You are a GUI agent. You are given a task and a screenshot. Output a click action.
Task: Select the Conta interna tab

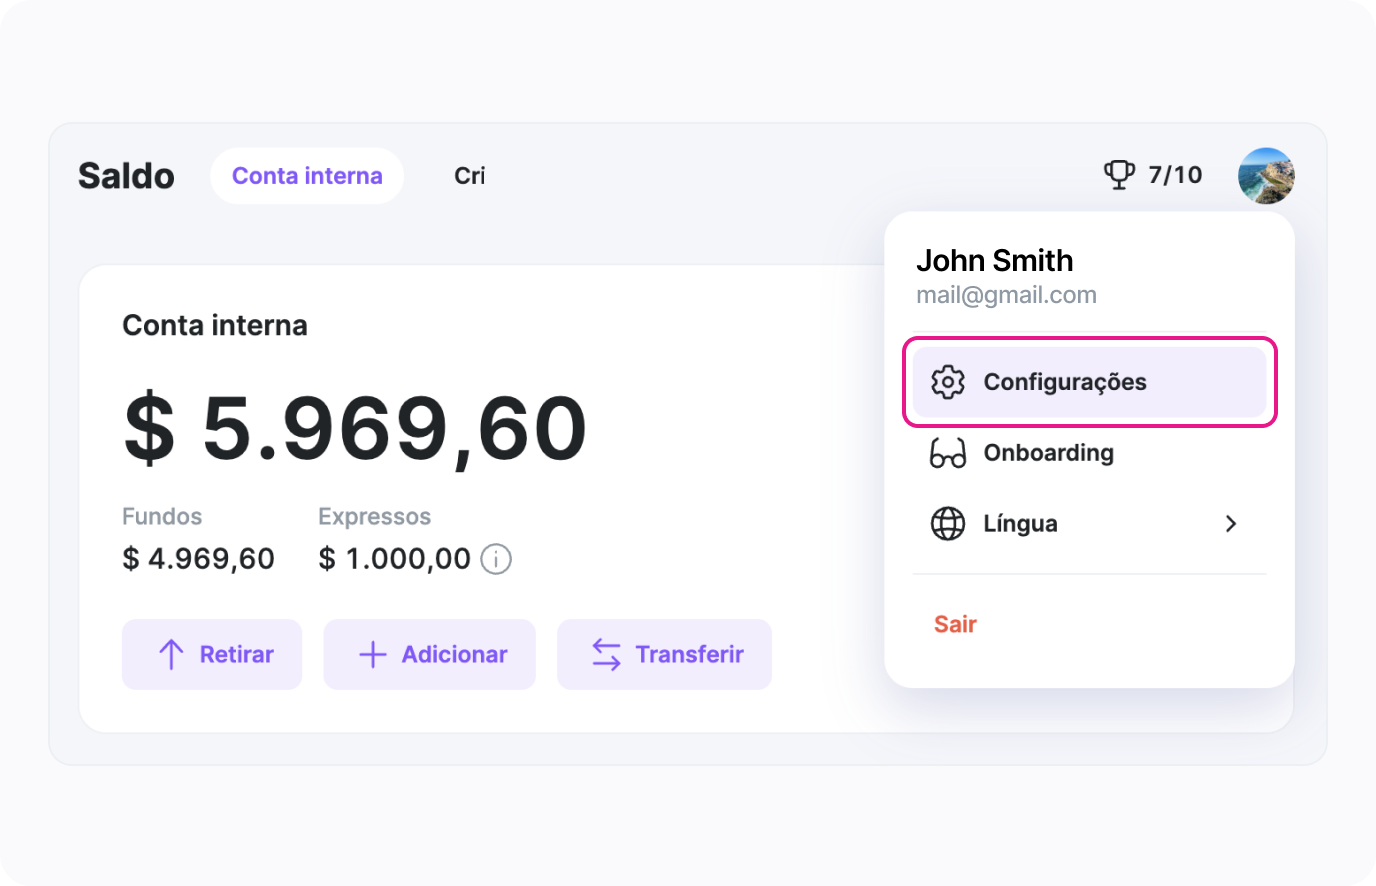(x=307, y=176)
